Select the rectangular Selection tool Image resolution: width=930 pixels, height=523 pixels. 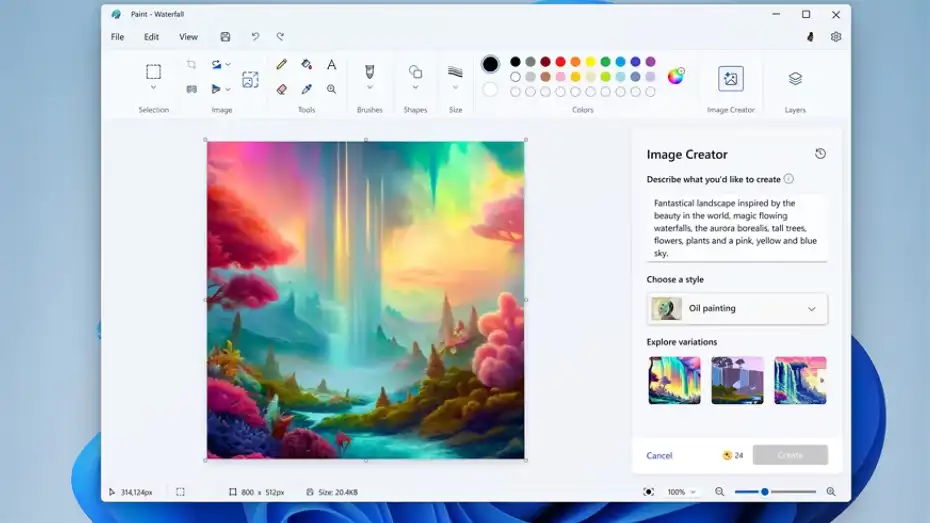coord(154,72)
